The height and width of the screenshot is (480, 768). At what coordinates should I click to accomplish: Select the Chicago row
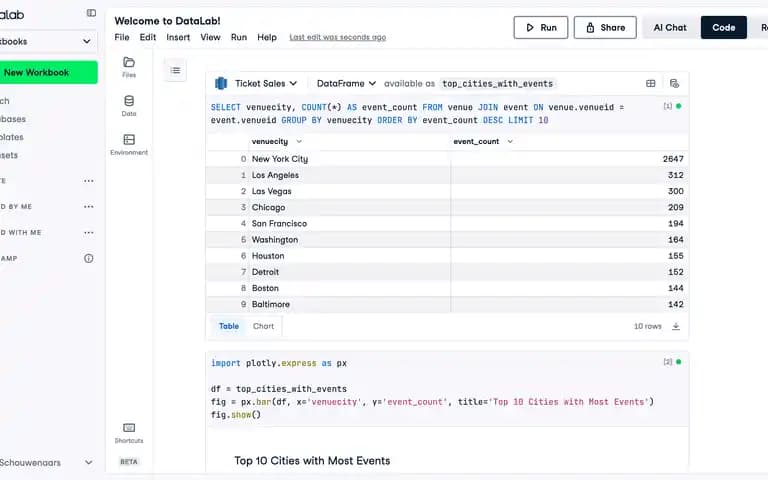447,207
